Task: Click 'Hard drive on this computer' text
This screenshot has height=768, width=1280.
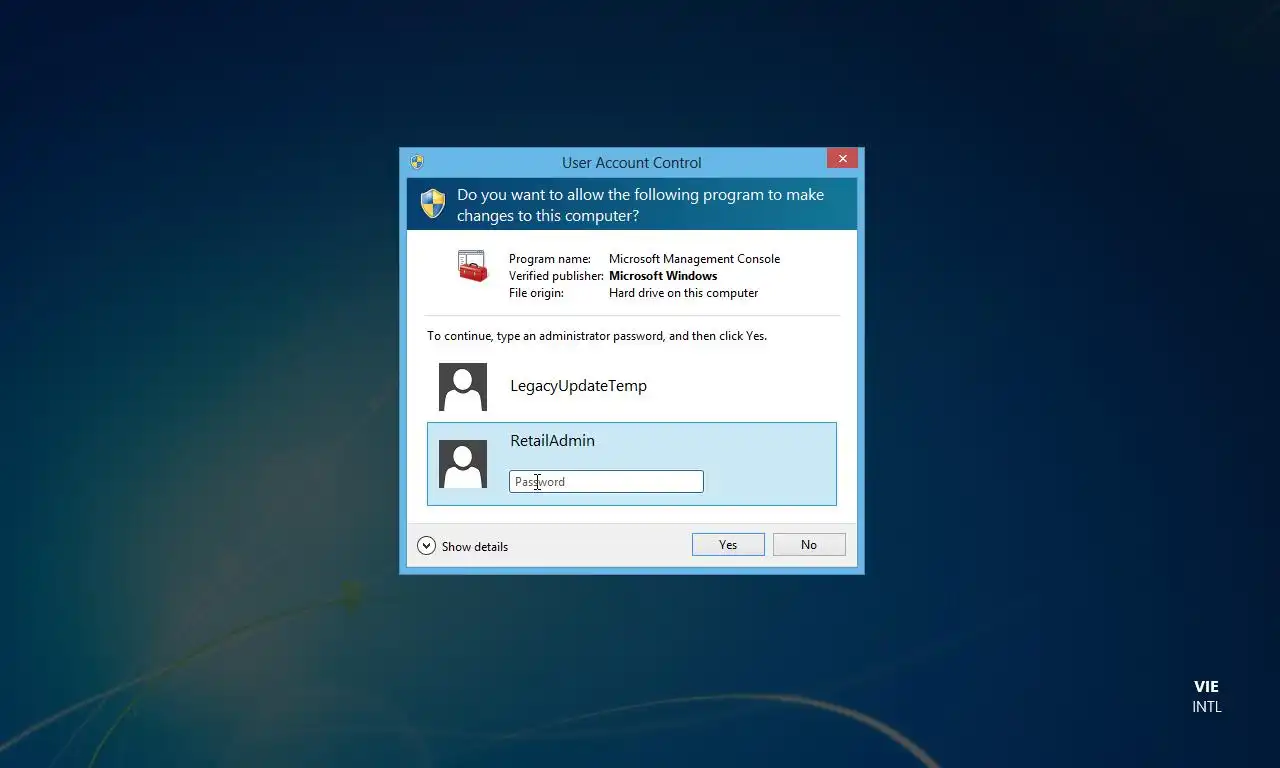Action: (x=683, y=293)
